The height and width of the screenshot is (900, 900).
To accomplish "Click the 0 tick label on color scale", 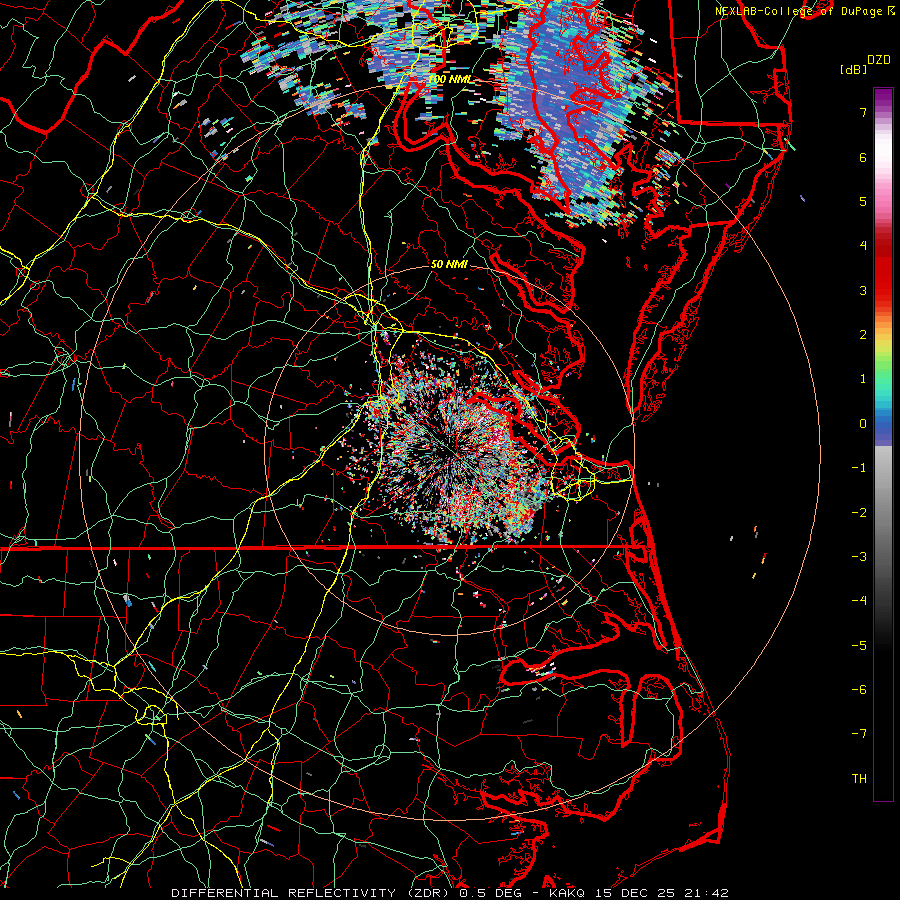I will coord(863,424).
